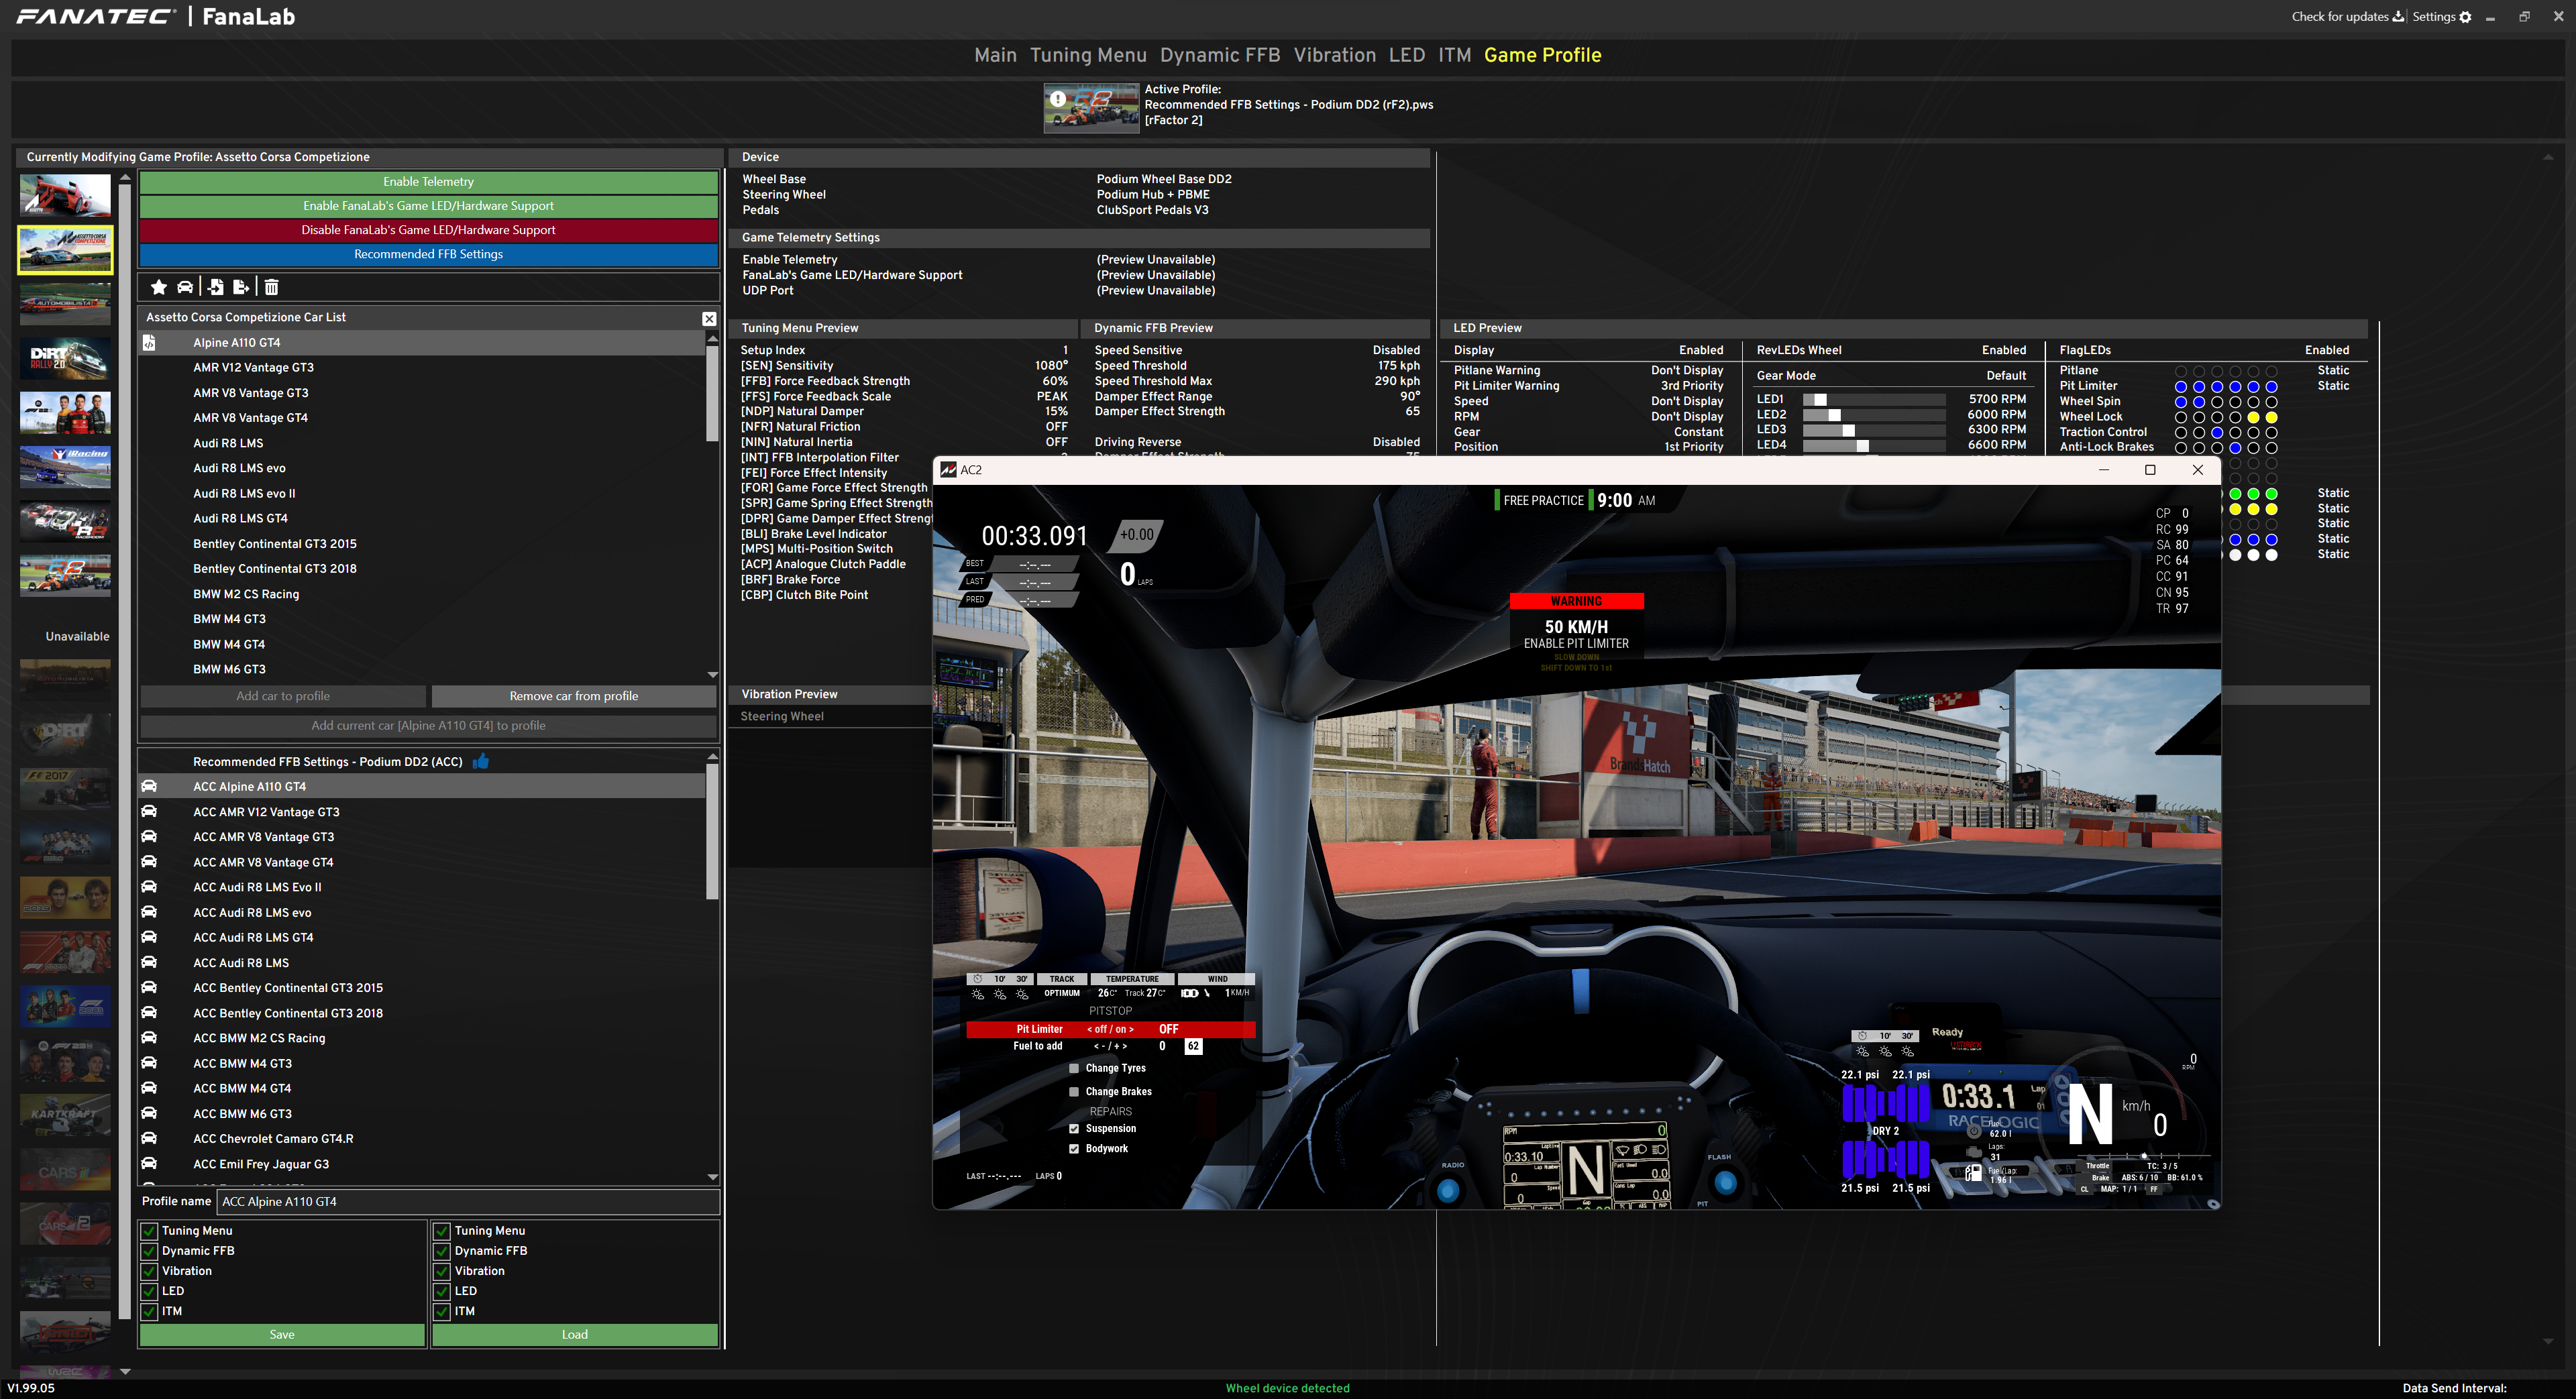Select the DiRT Rally 2.0 game thumbnail
This screenshot has height=1399, width=2576.
tap(65, 358)
